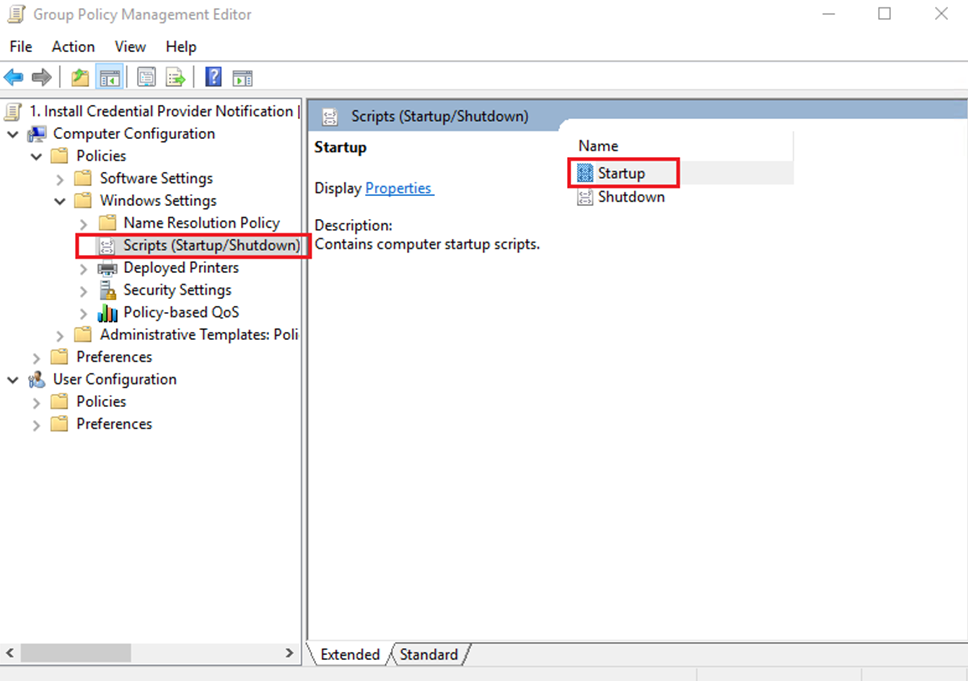968x681 pixels.
Task: Click the Windows Settings folder icon
Action: (83, 201)
